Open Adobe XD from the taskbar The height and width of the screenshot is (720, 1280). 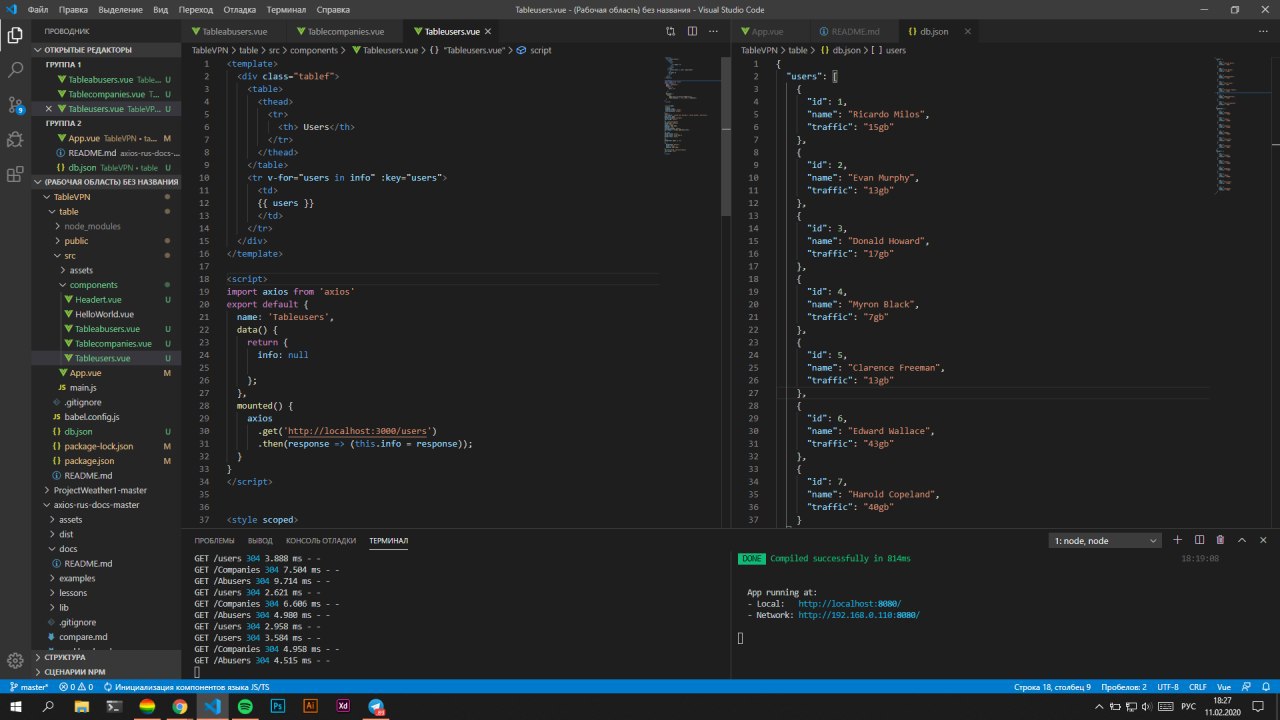(343, 707)
